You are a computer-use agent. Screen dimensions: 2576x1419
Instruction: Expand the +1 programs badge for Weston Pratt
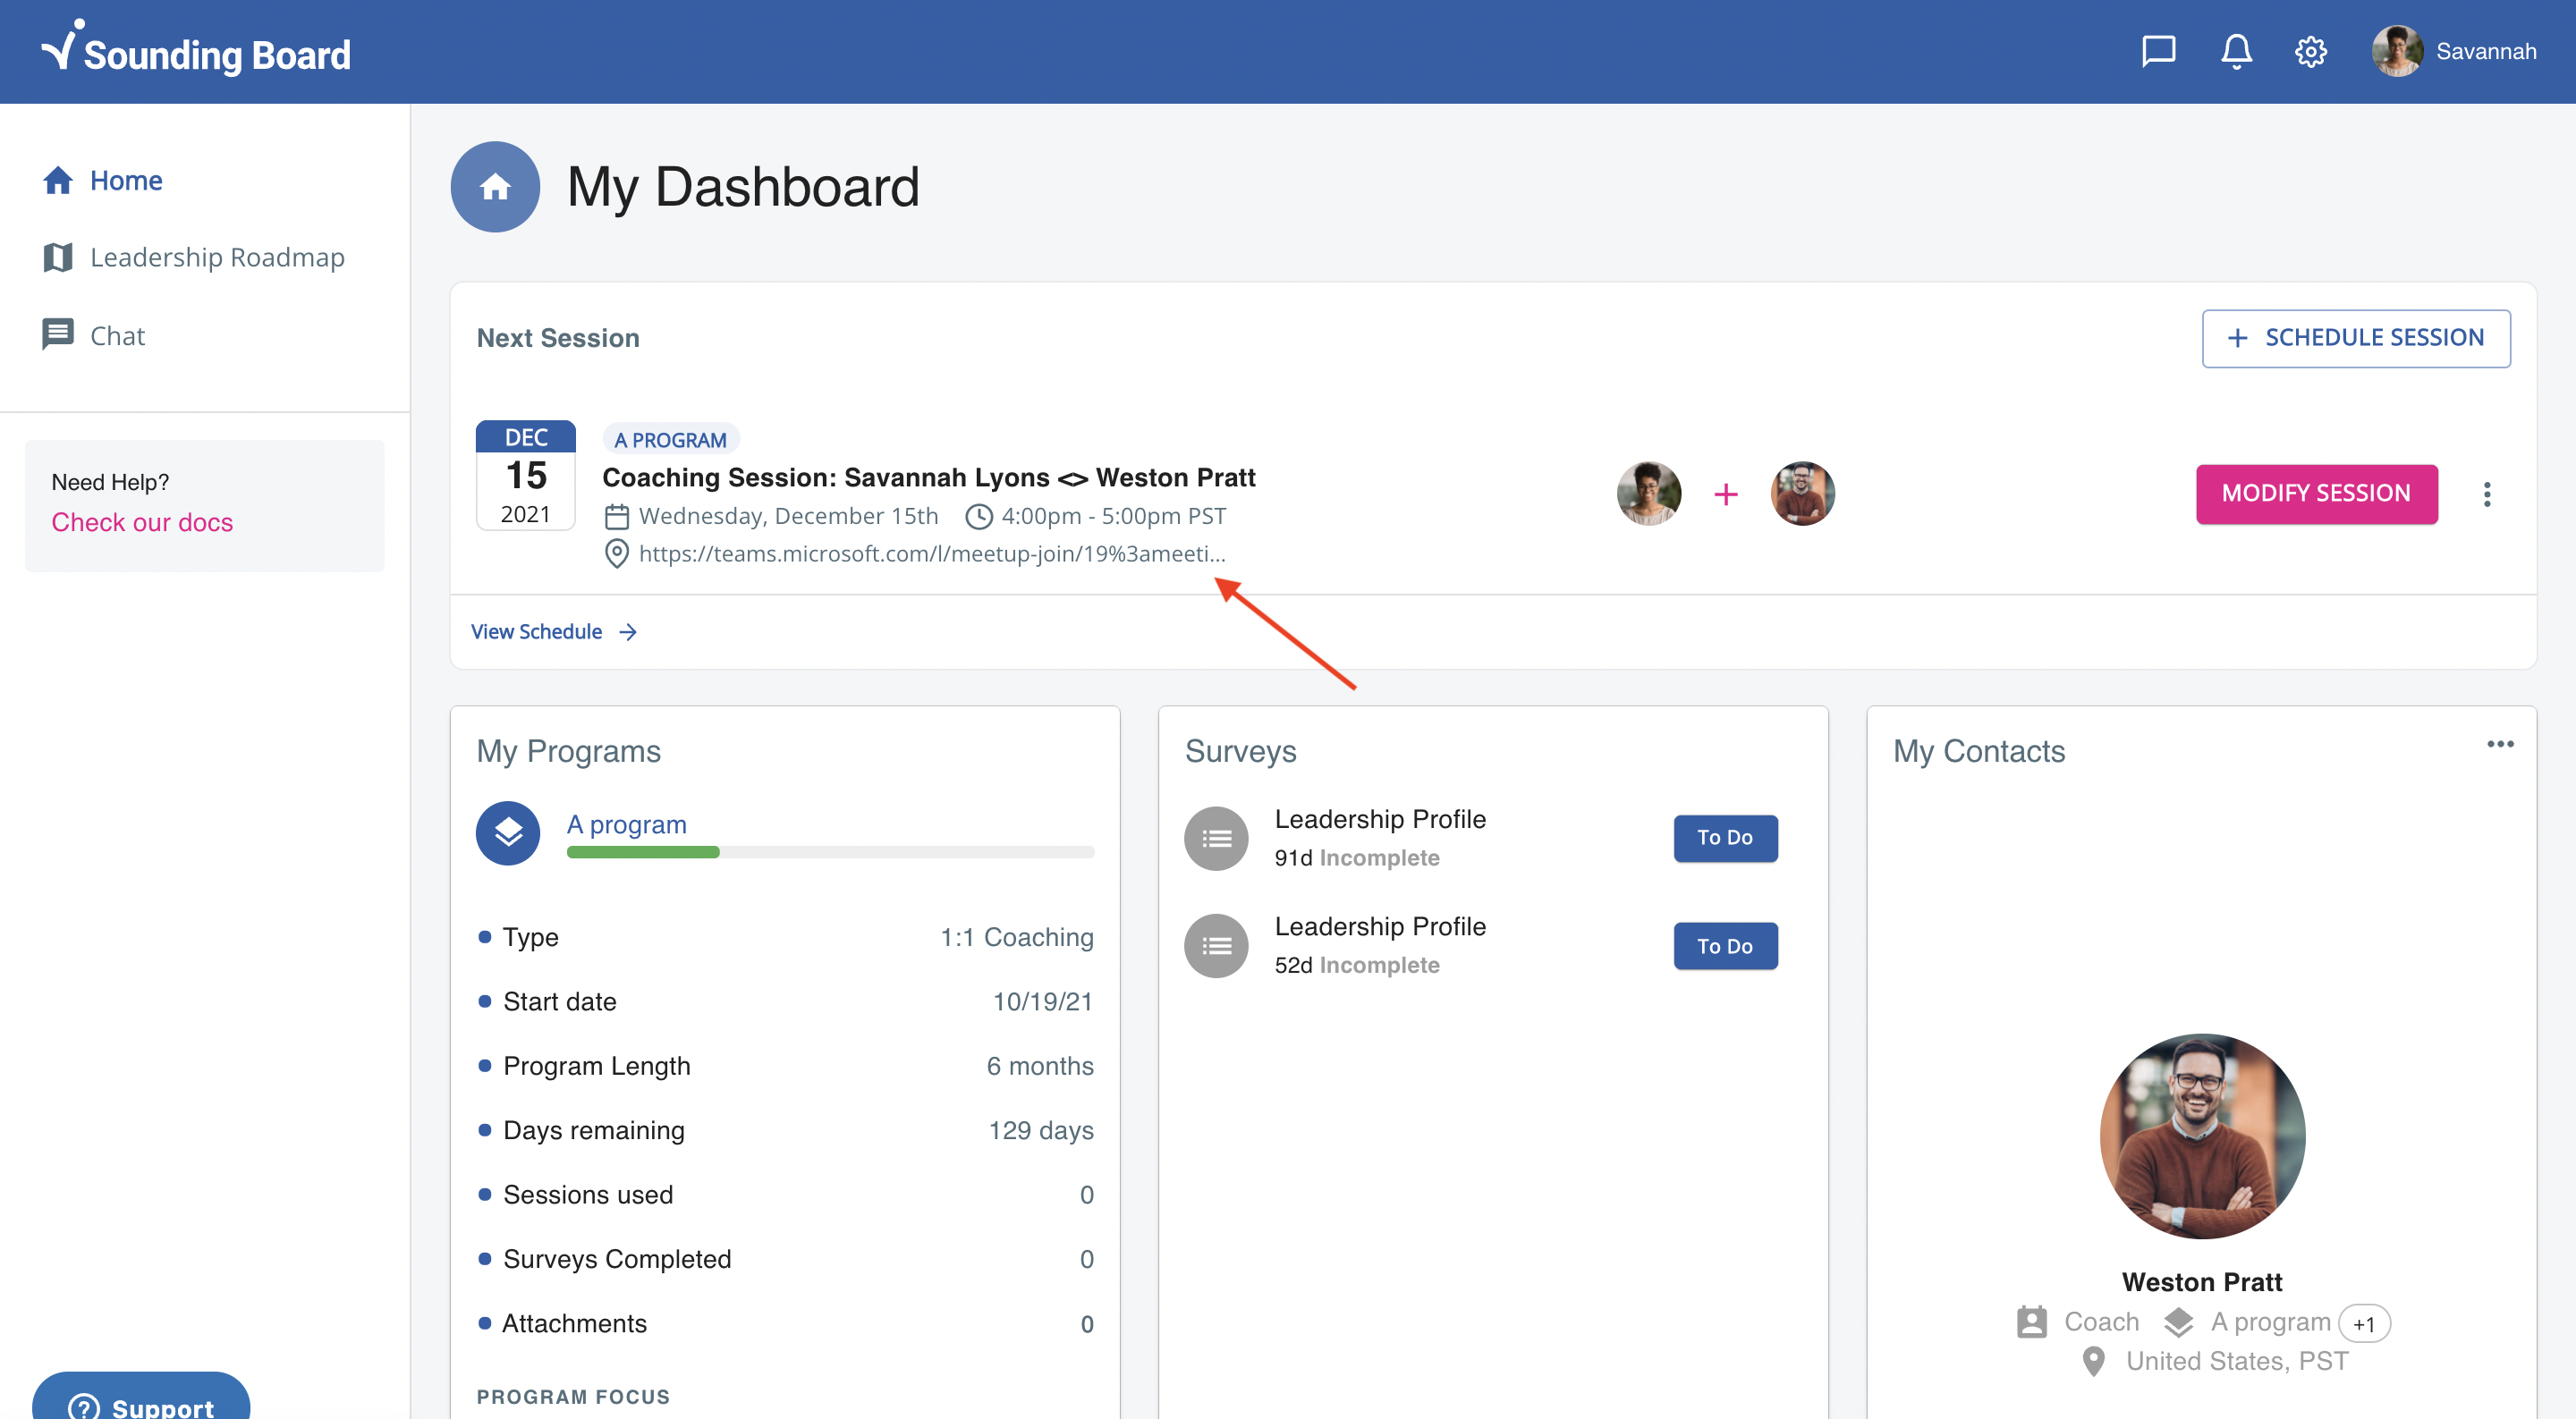click(x=2363, y=1323)
